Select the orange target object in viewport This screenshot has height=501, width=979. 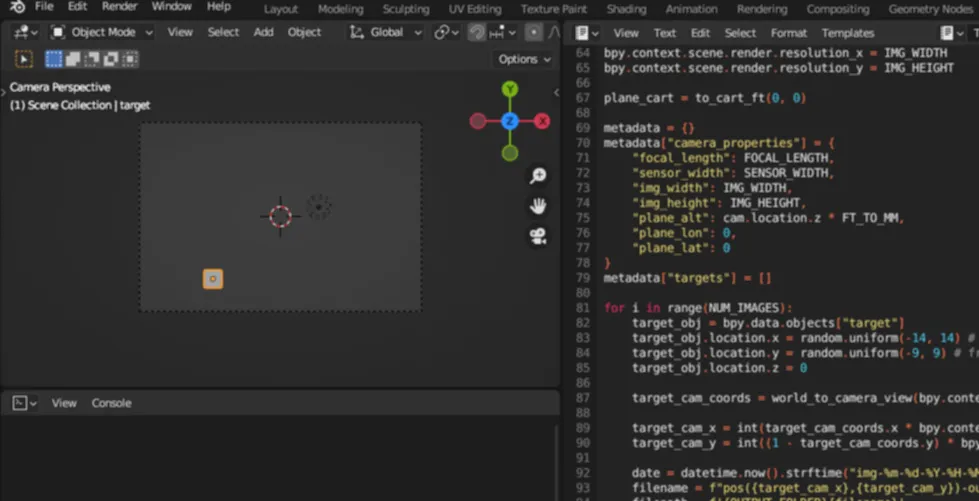(x=213, y=279)
